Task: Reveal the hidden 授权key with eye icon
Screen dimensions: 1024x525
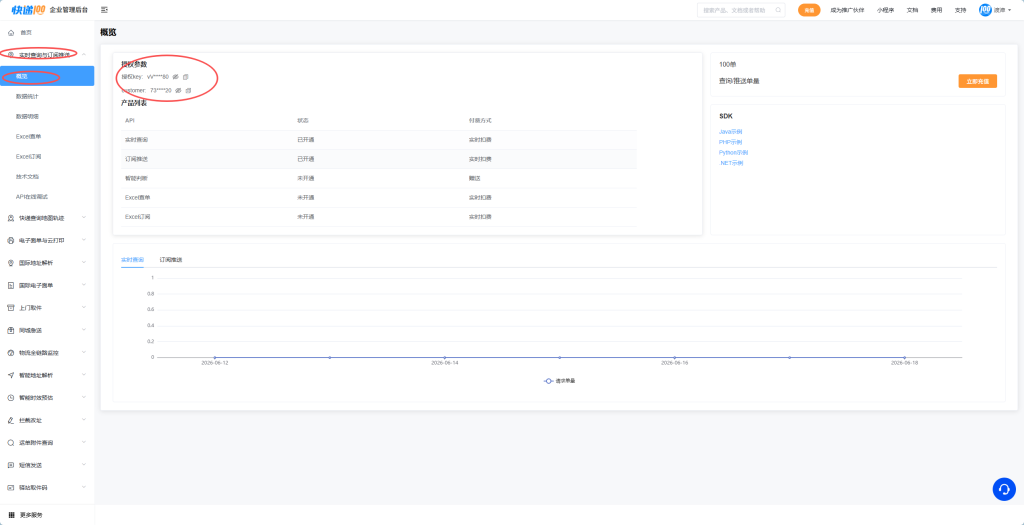Action: [x=176, y=77]
